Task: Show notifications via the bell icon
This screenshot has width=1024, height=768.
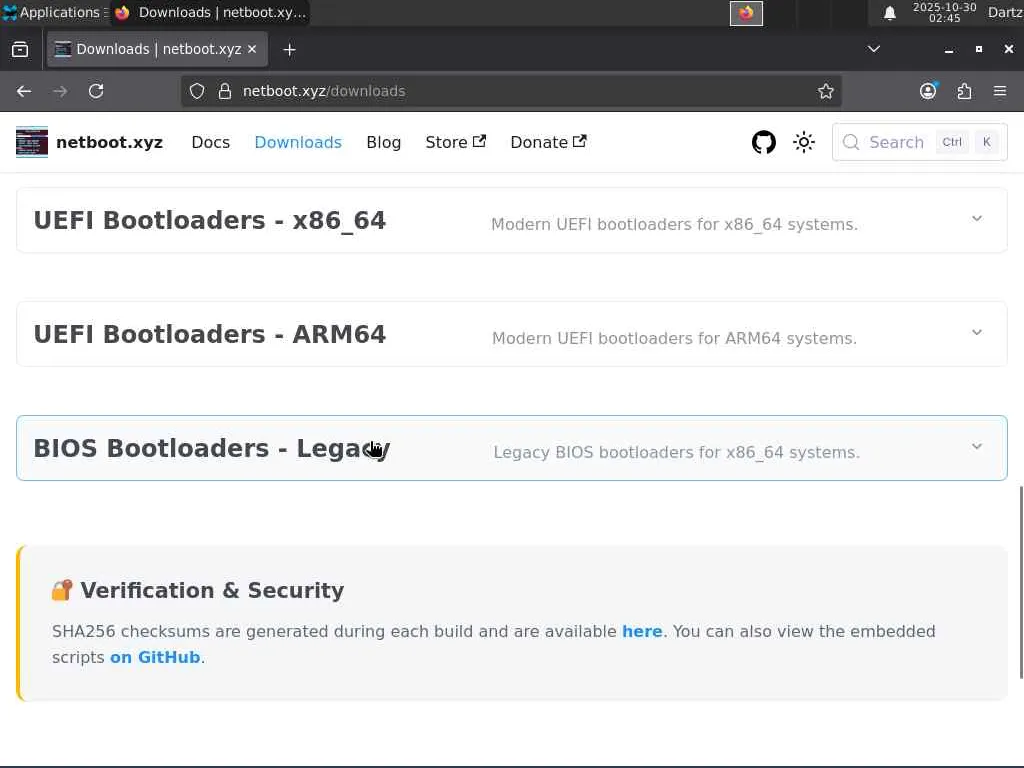Action: tap(890, 13)
